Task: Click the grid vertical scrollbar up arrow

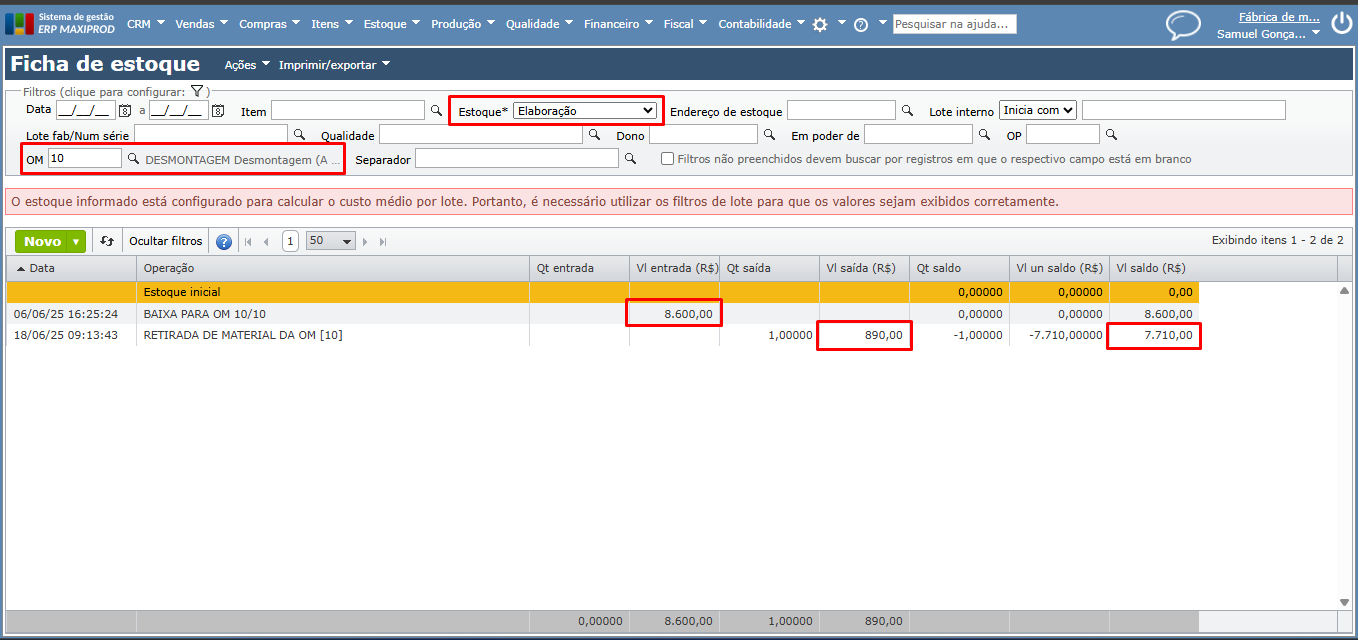Action: (x=1345, y=290)
